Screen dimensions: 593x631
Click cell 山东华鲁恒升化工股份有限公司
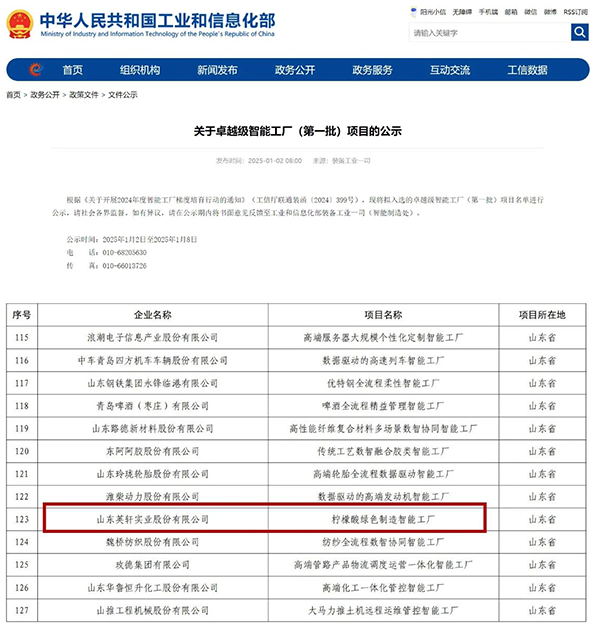click(x=153, y=588)
